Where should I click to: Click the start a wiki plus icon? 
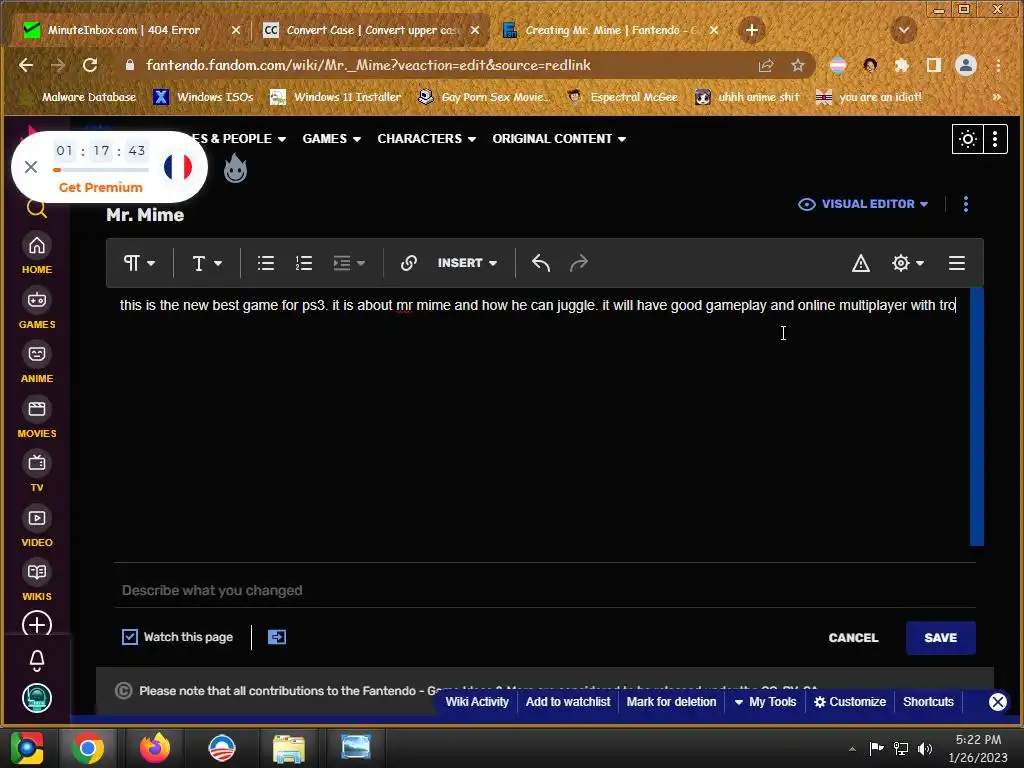[37, 624]
